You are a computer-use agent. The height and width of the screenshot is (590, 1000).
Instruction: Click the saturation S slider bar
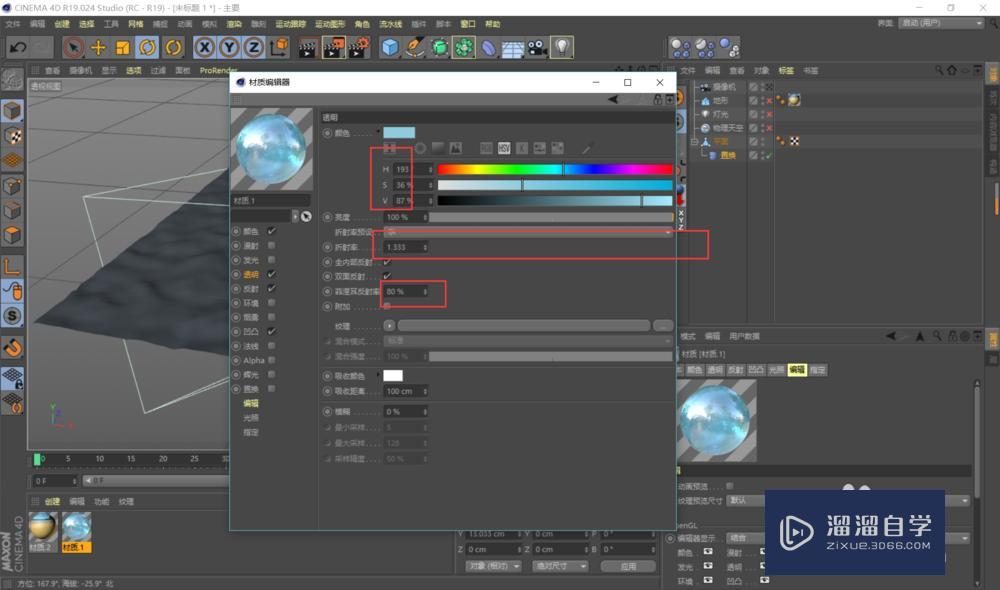click(x=555, y=185)
